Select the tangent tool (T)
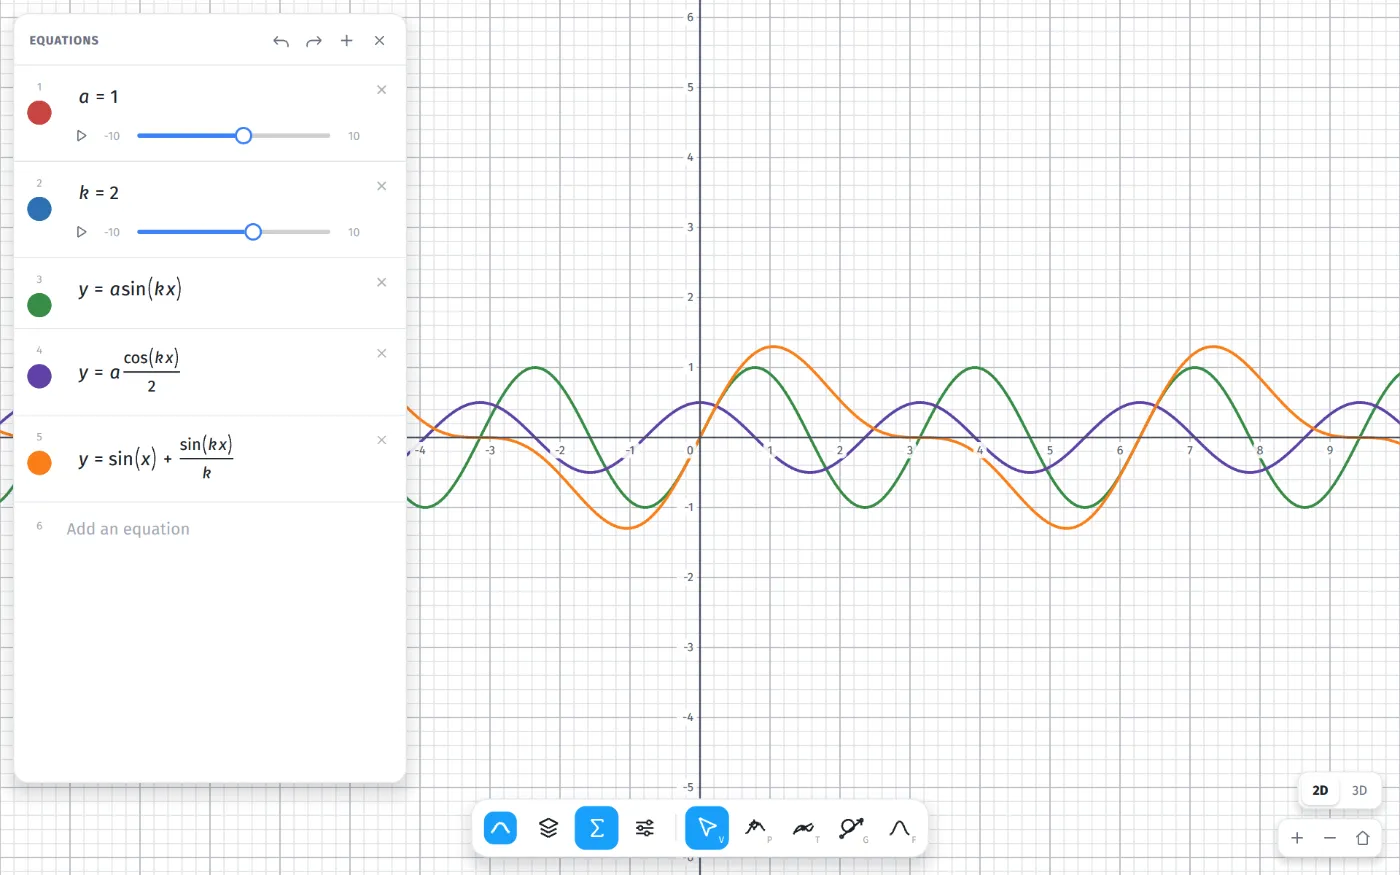 (x=804, y=828)
